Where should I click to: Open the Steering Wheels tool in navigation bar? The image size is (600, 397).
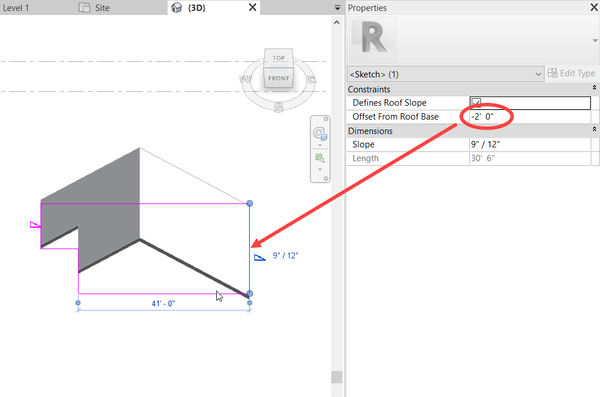[320, 133]
